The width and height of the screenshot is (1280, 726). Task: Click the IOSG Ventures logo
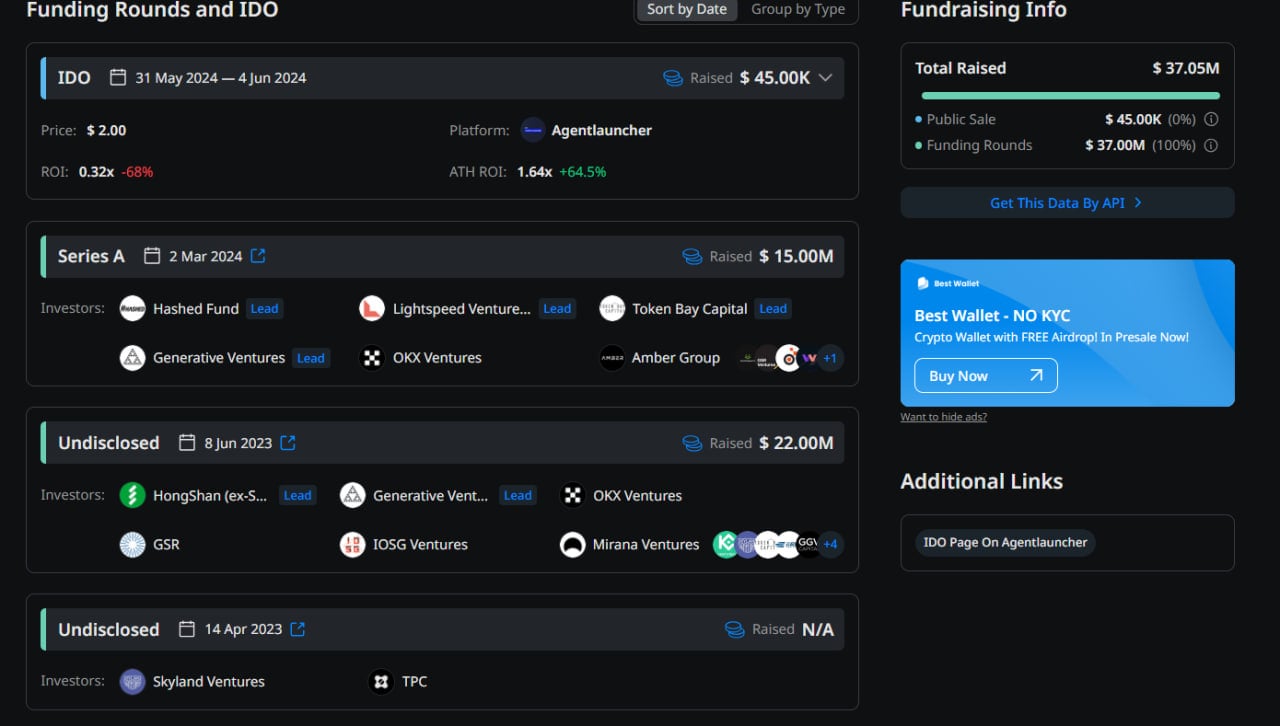[x=352, y=544]
